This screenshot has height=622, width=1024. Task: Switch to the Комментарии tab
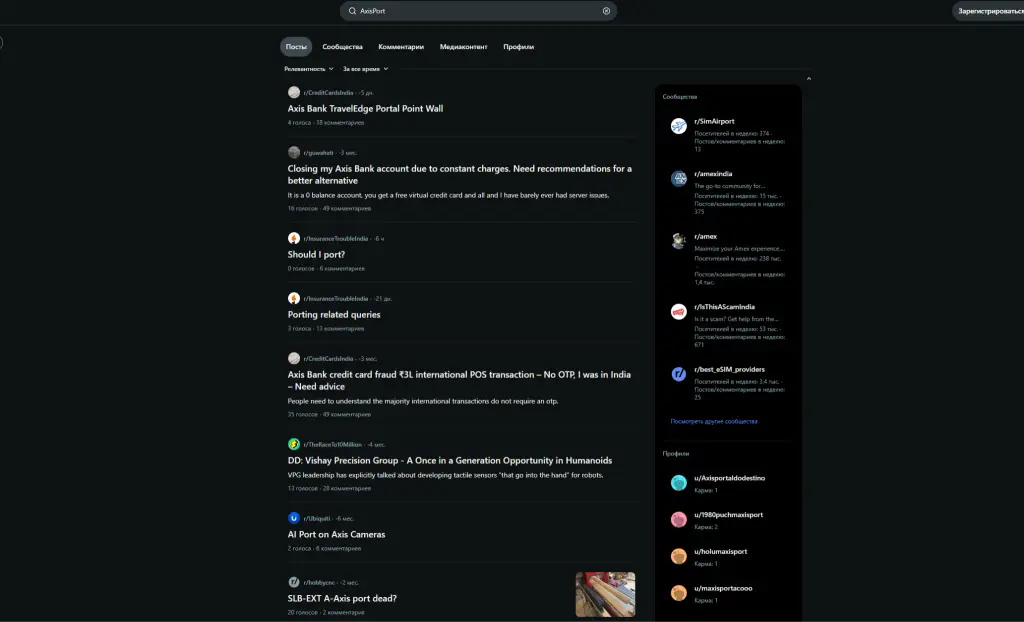(401, 46)
